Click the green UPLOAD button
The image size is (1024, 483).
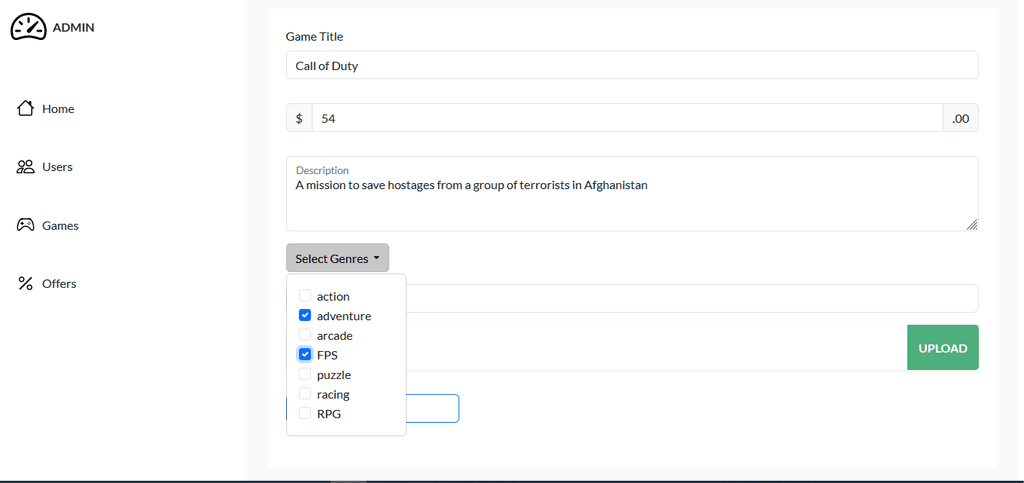(943, 348)
